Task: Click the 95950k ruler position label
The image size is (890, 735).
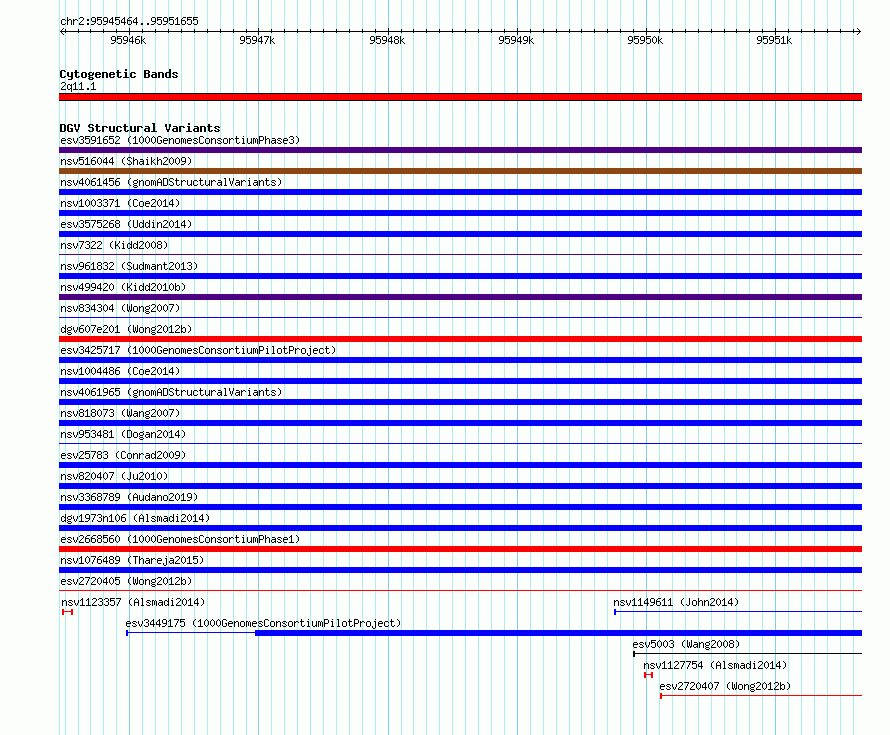Action: [x=645, y=40]
